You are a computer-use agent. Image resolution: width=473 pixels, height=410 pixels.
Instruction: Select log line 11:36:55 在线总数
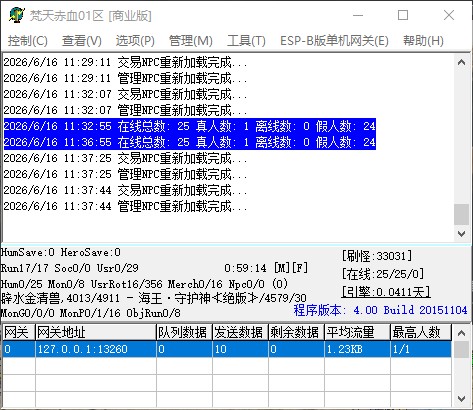point(190,142)
